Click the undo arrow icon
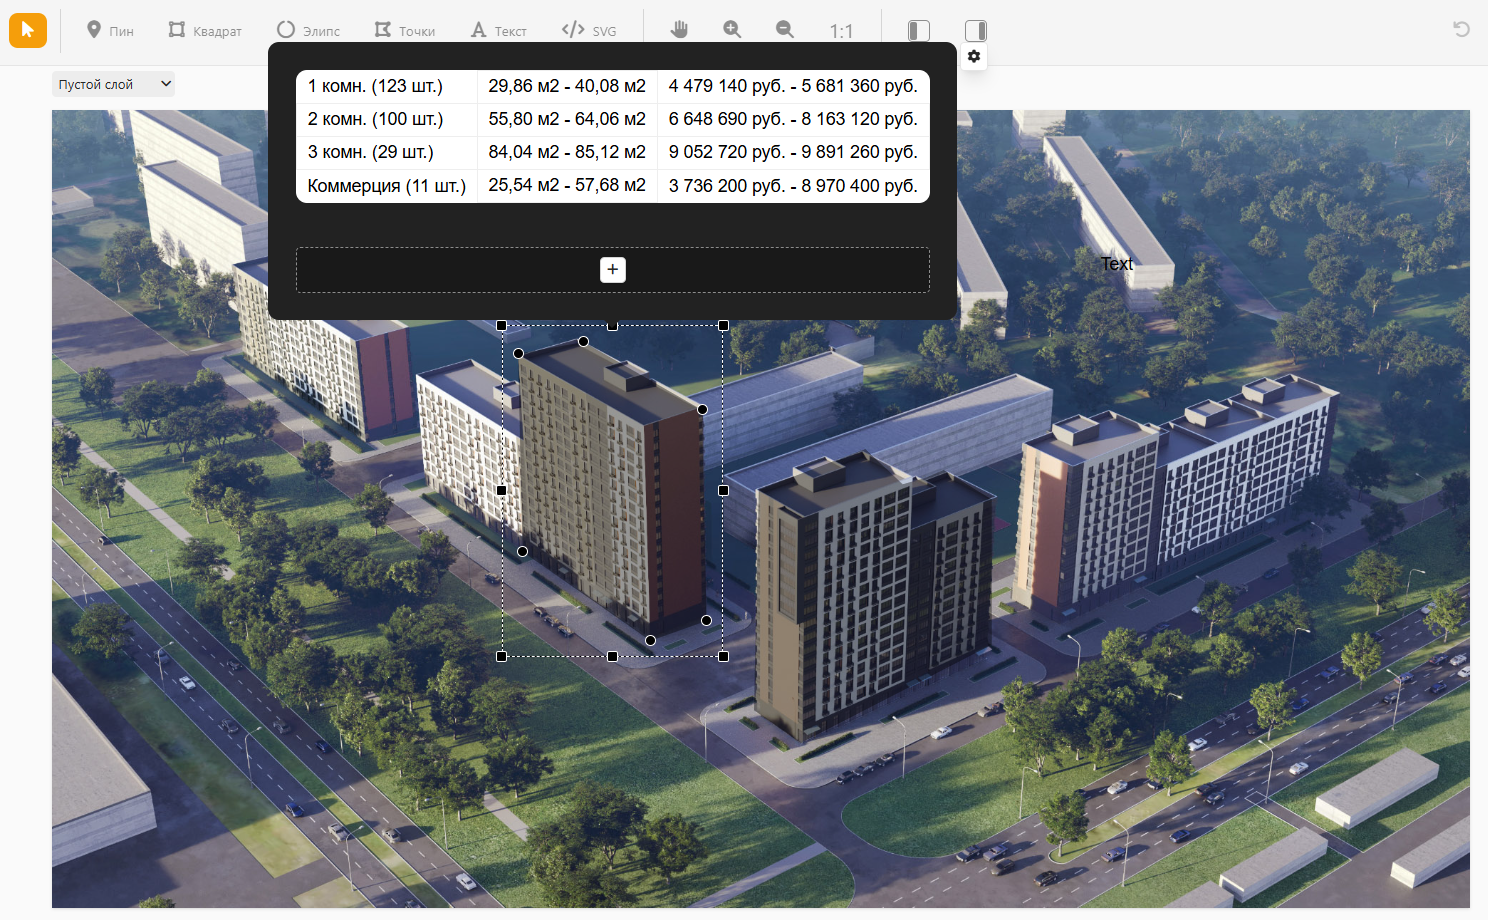The width and height of the screenshot is (1488, 920). (x=1461, y=29)
